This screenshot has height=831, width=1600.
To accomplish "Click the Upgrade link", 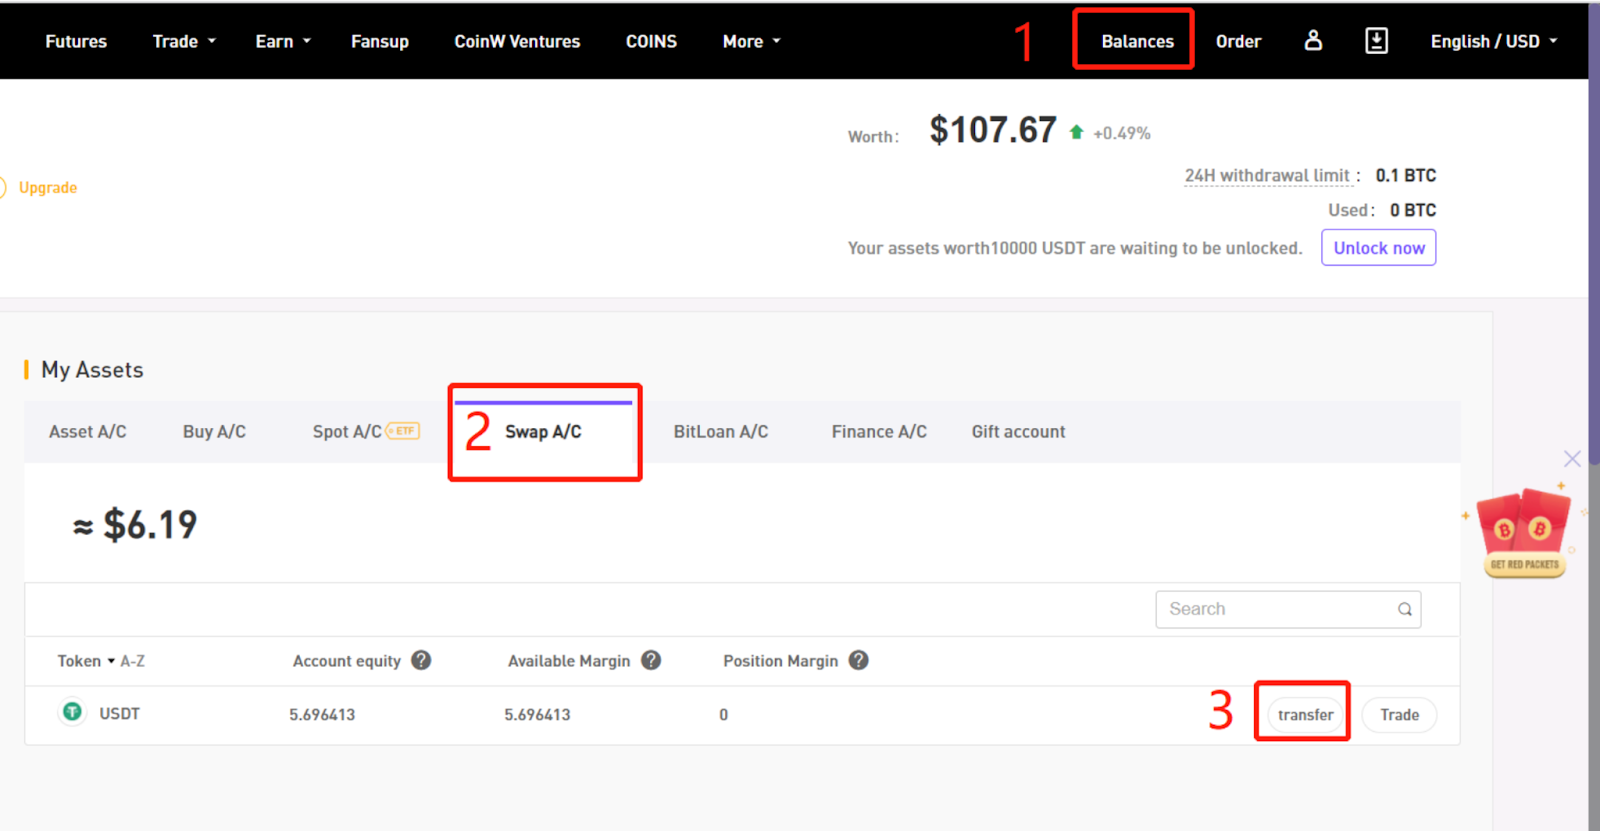I will (x=48, y=188).
